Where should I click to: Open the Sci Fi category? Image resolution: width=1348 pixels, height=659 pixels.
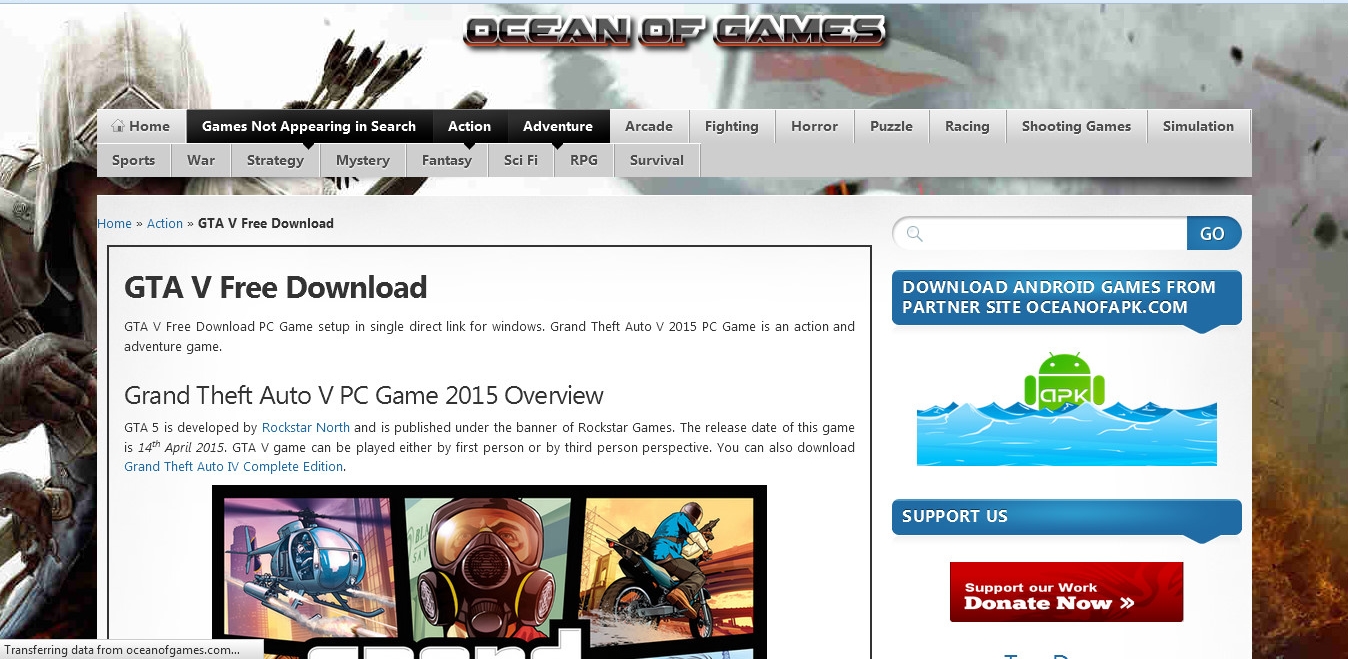520,160
